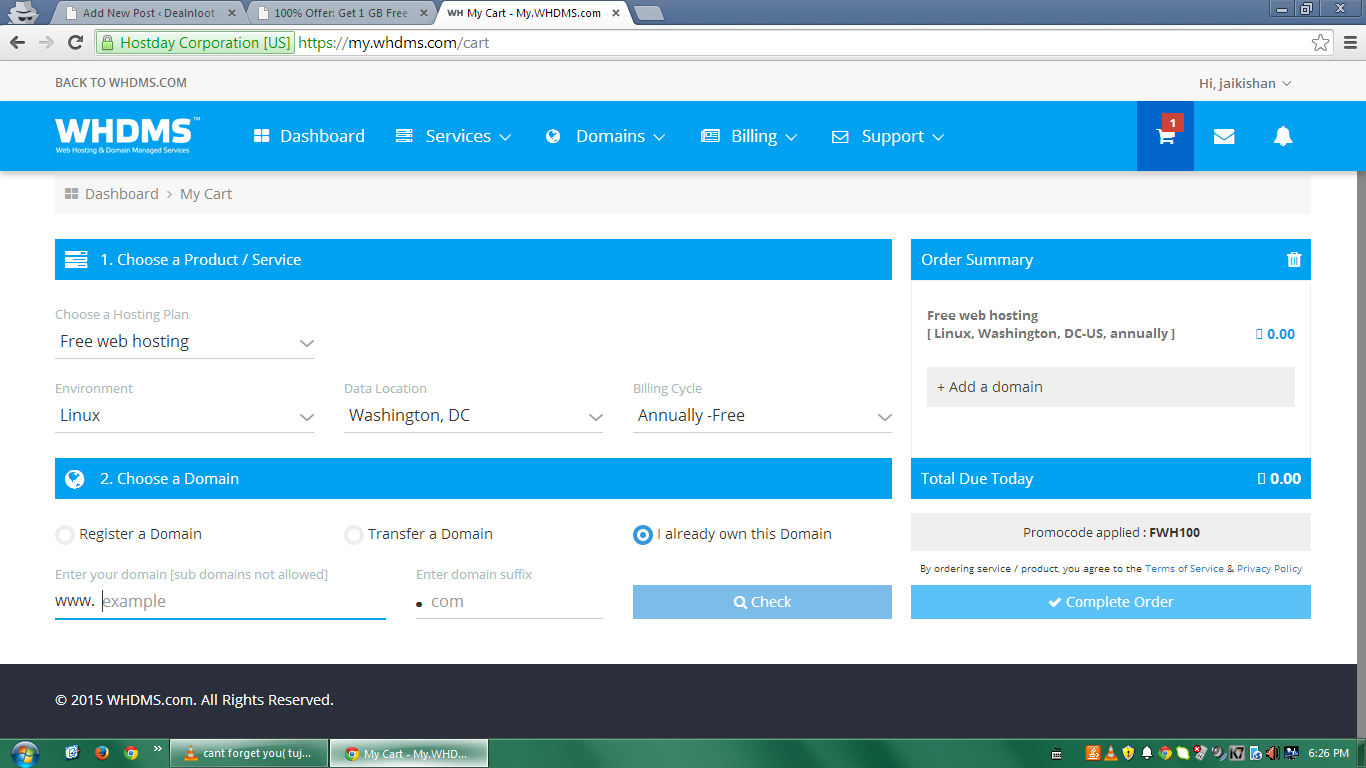1366x768 pixels.
Task: Click the on-screen keyboard tray icon
Action: pyautogui.click(x=1057, y=754)
